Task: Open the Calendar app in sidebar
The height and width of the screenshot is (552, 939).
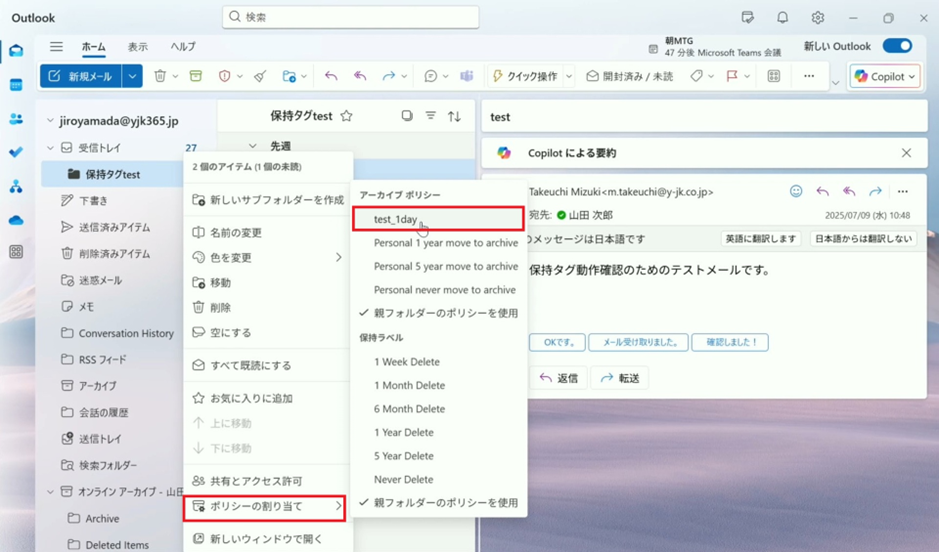Action: pos(16,85)
